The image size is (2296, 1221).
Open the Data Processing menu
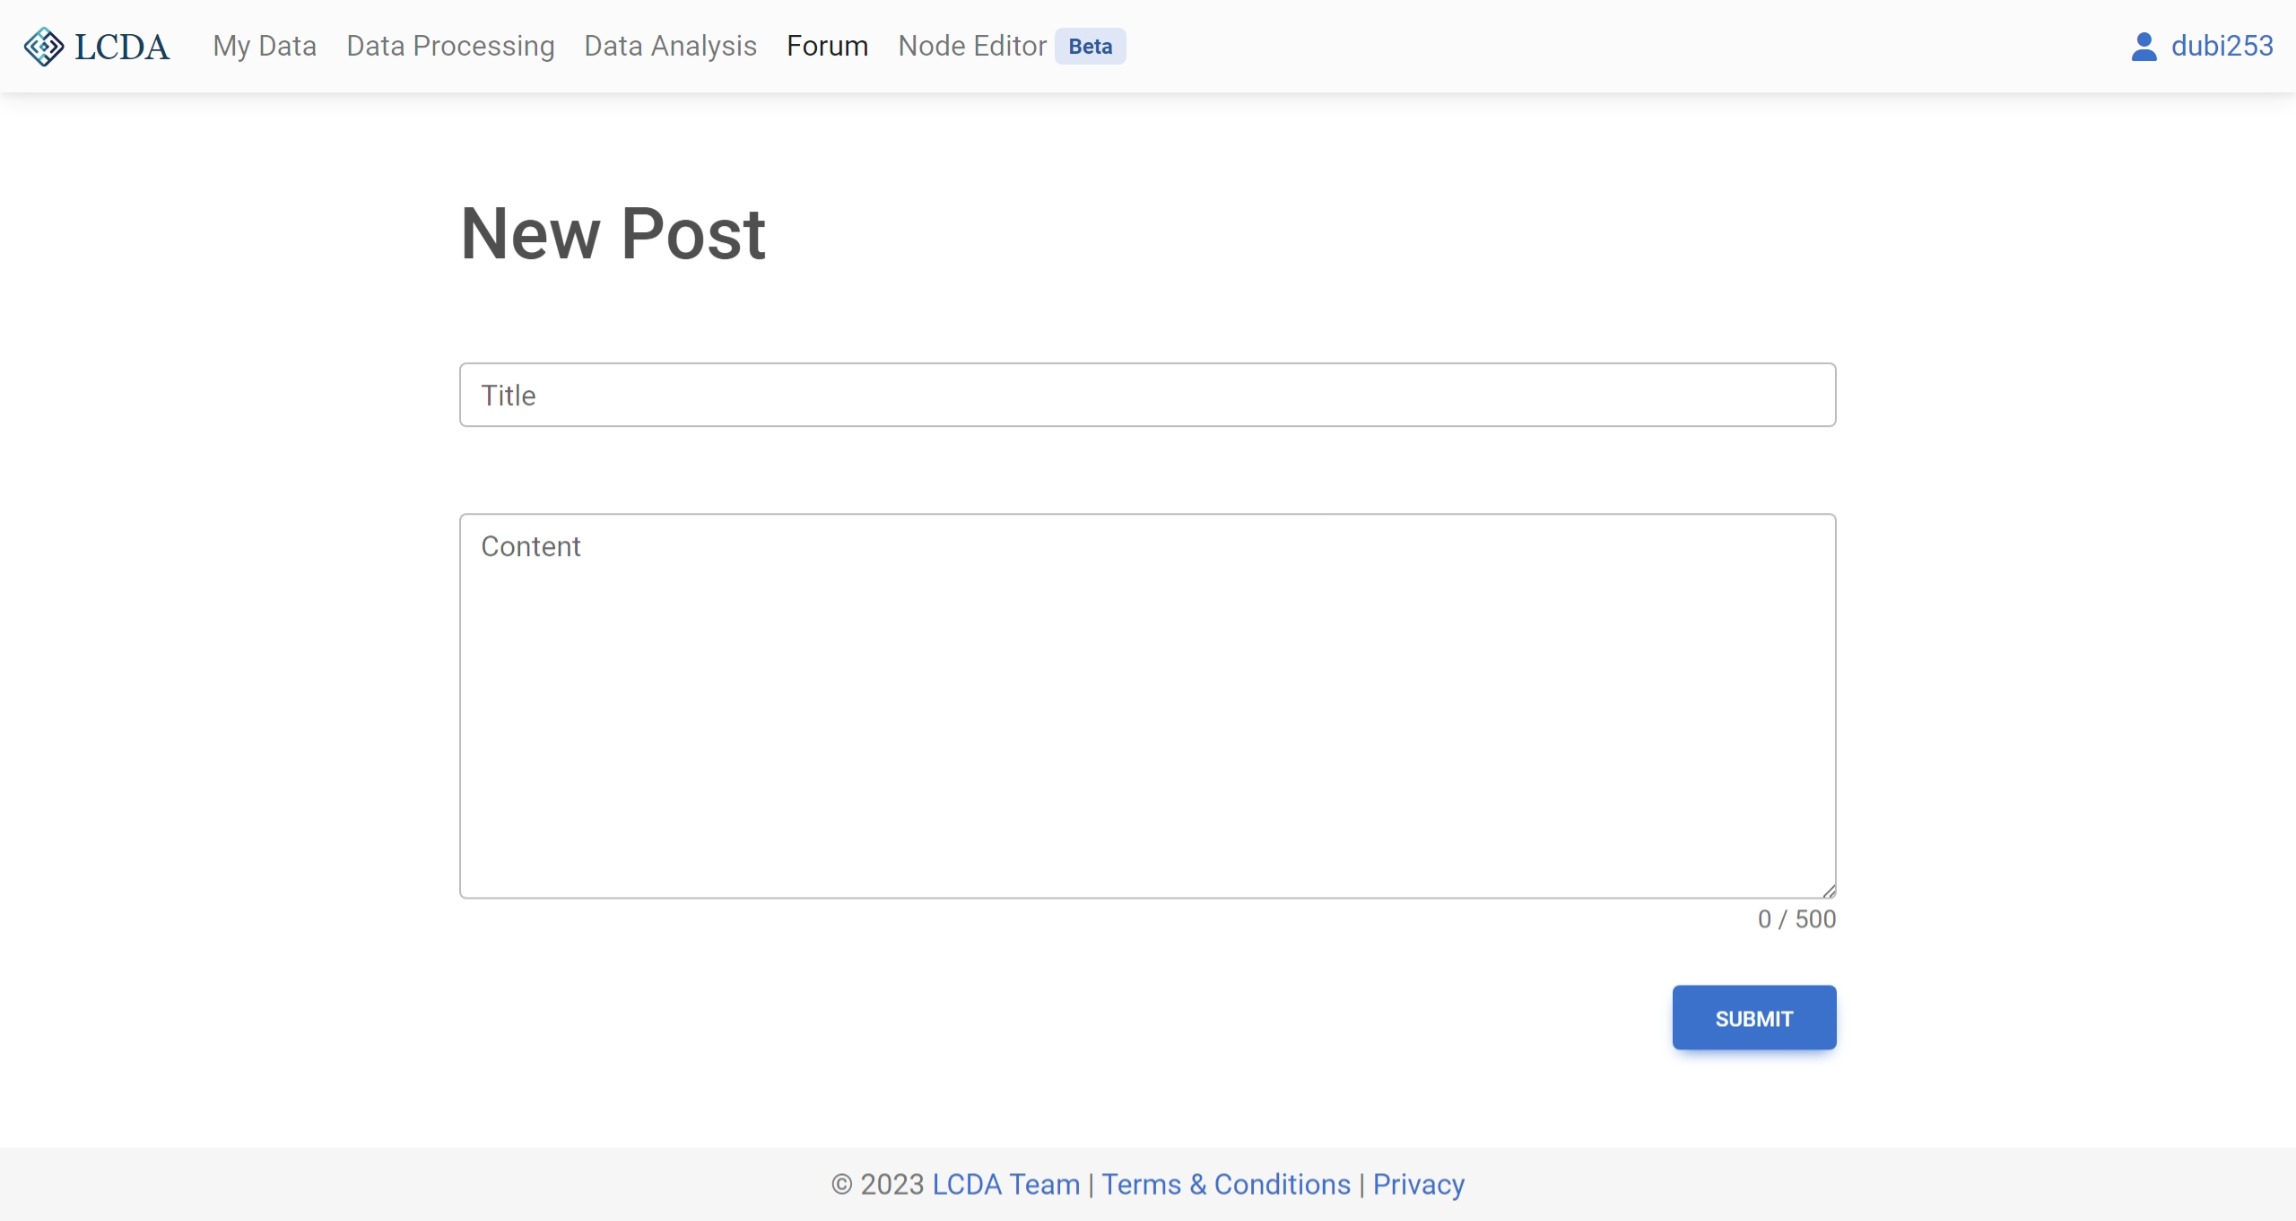[x=450, y=46]
